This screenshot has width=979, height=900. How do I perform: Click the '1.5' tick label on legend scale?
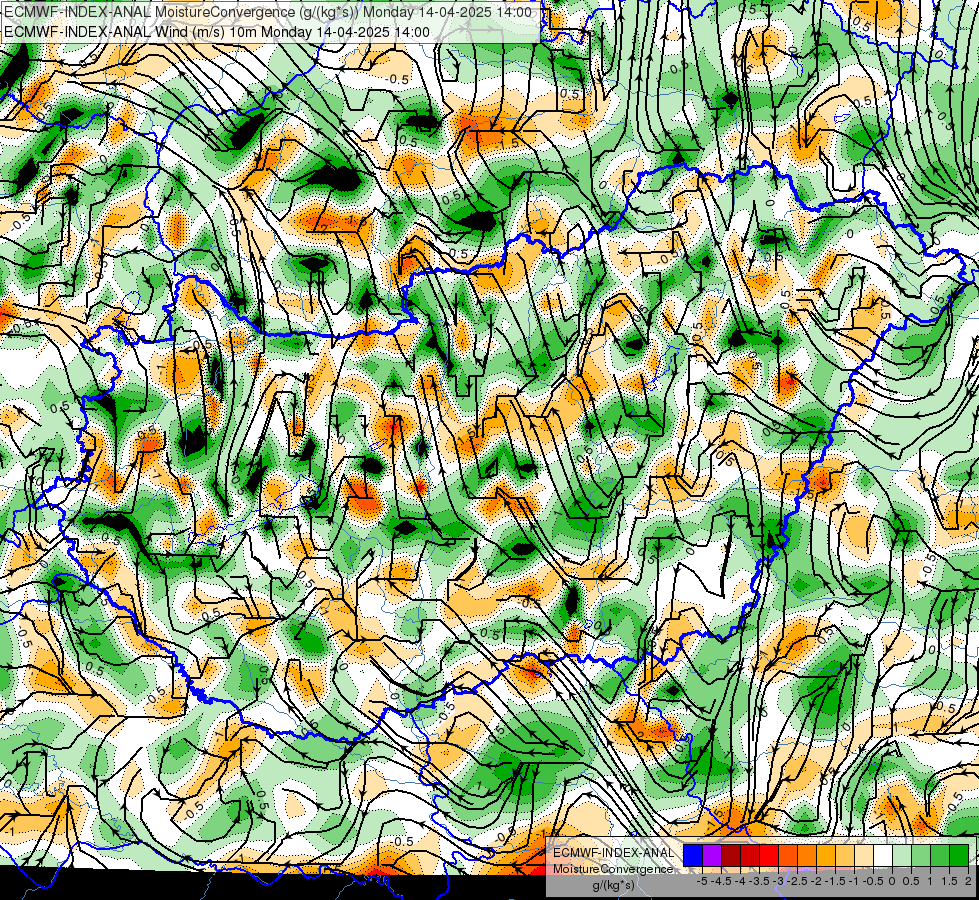(949, 881)
